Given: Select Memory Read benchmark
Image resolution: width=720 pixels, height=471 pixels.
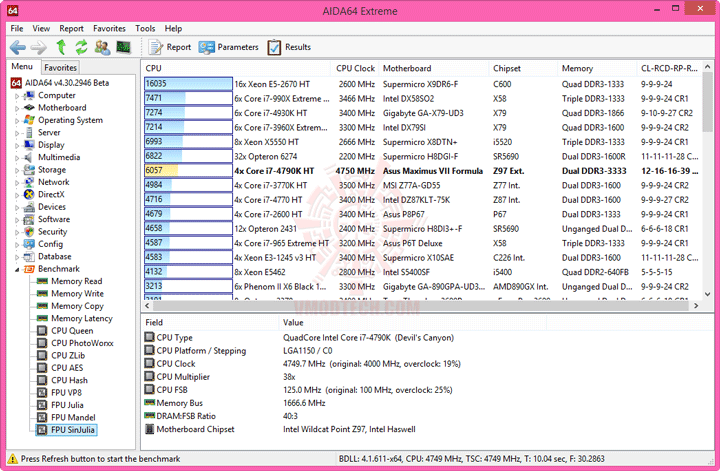Looking at the screenshot, I should (x=76, y=281).
